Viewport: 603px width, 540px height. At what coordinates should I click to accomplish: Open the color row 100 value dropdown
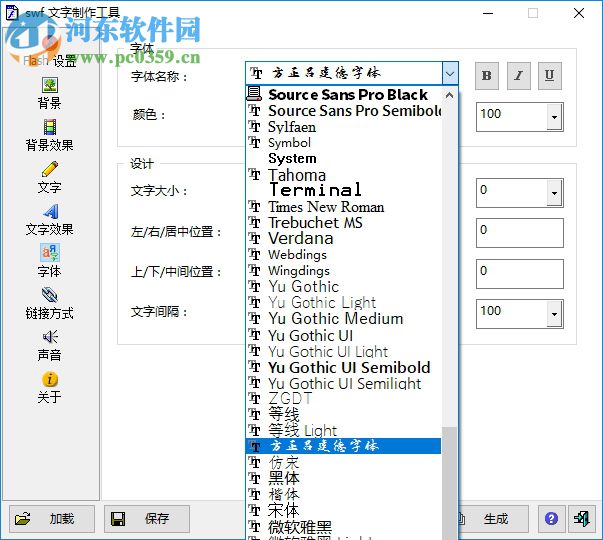point(554,117)
